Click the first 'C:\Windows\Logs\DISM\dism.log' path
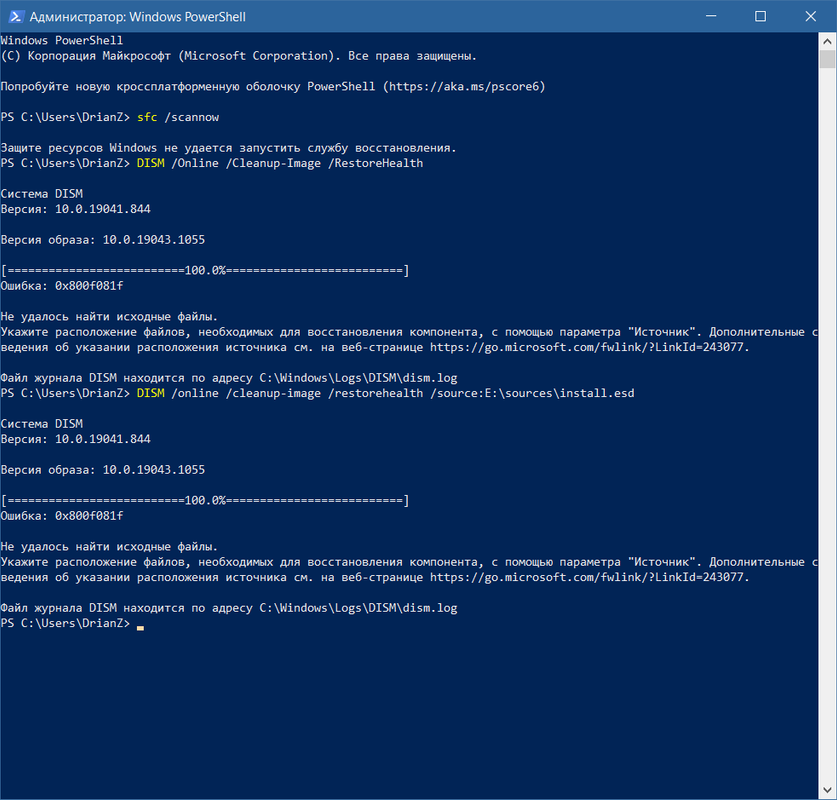 (358, 378)
